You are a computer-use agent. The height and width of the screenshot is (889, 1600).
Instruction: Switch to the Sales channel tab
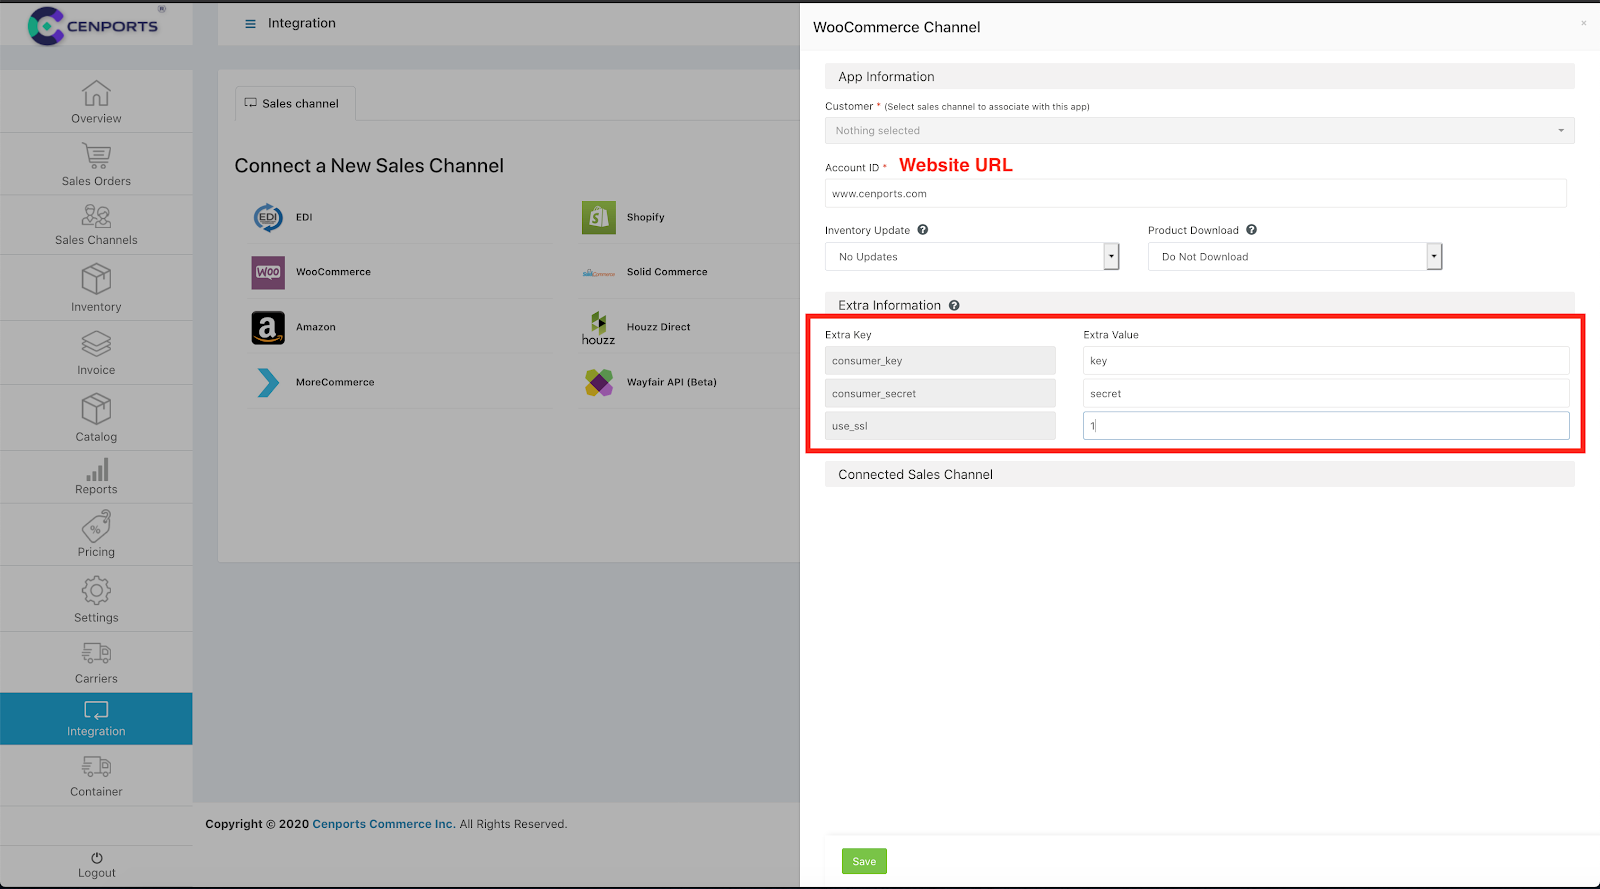295,103
